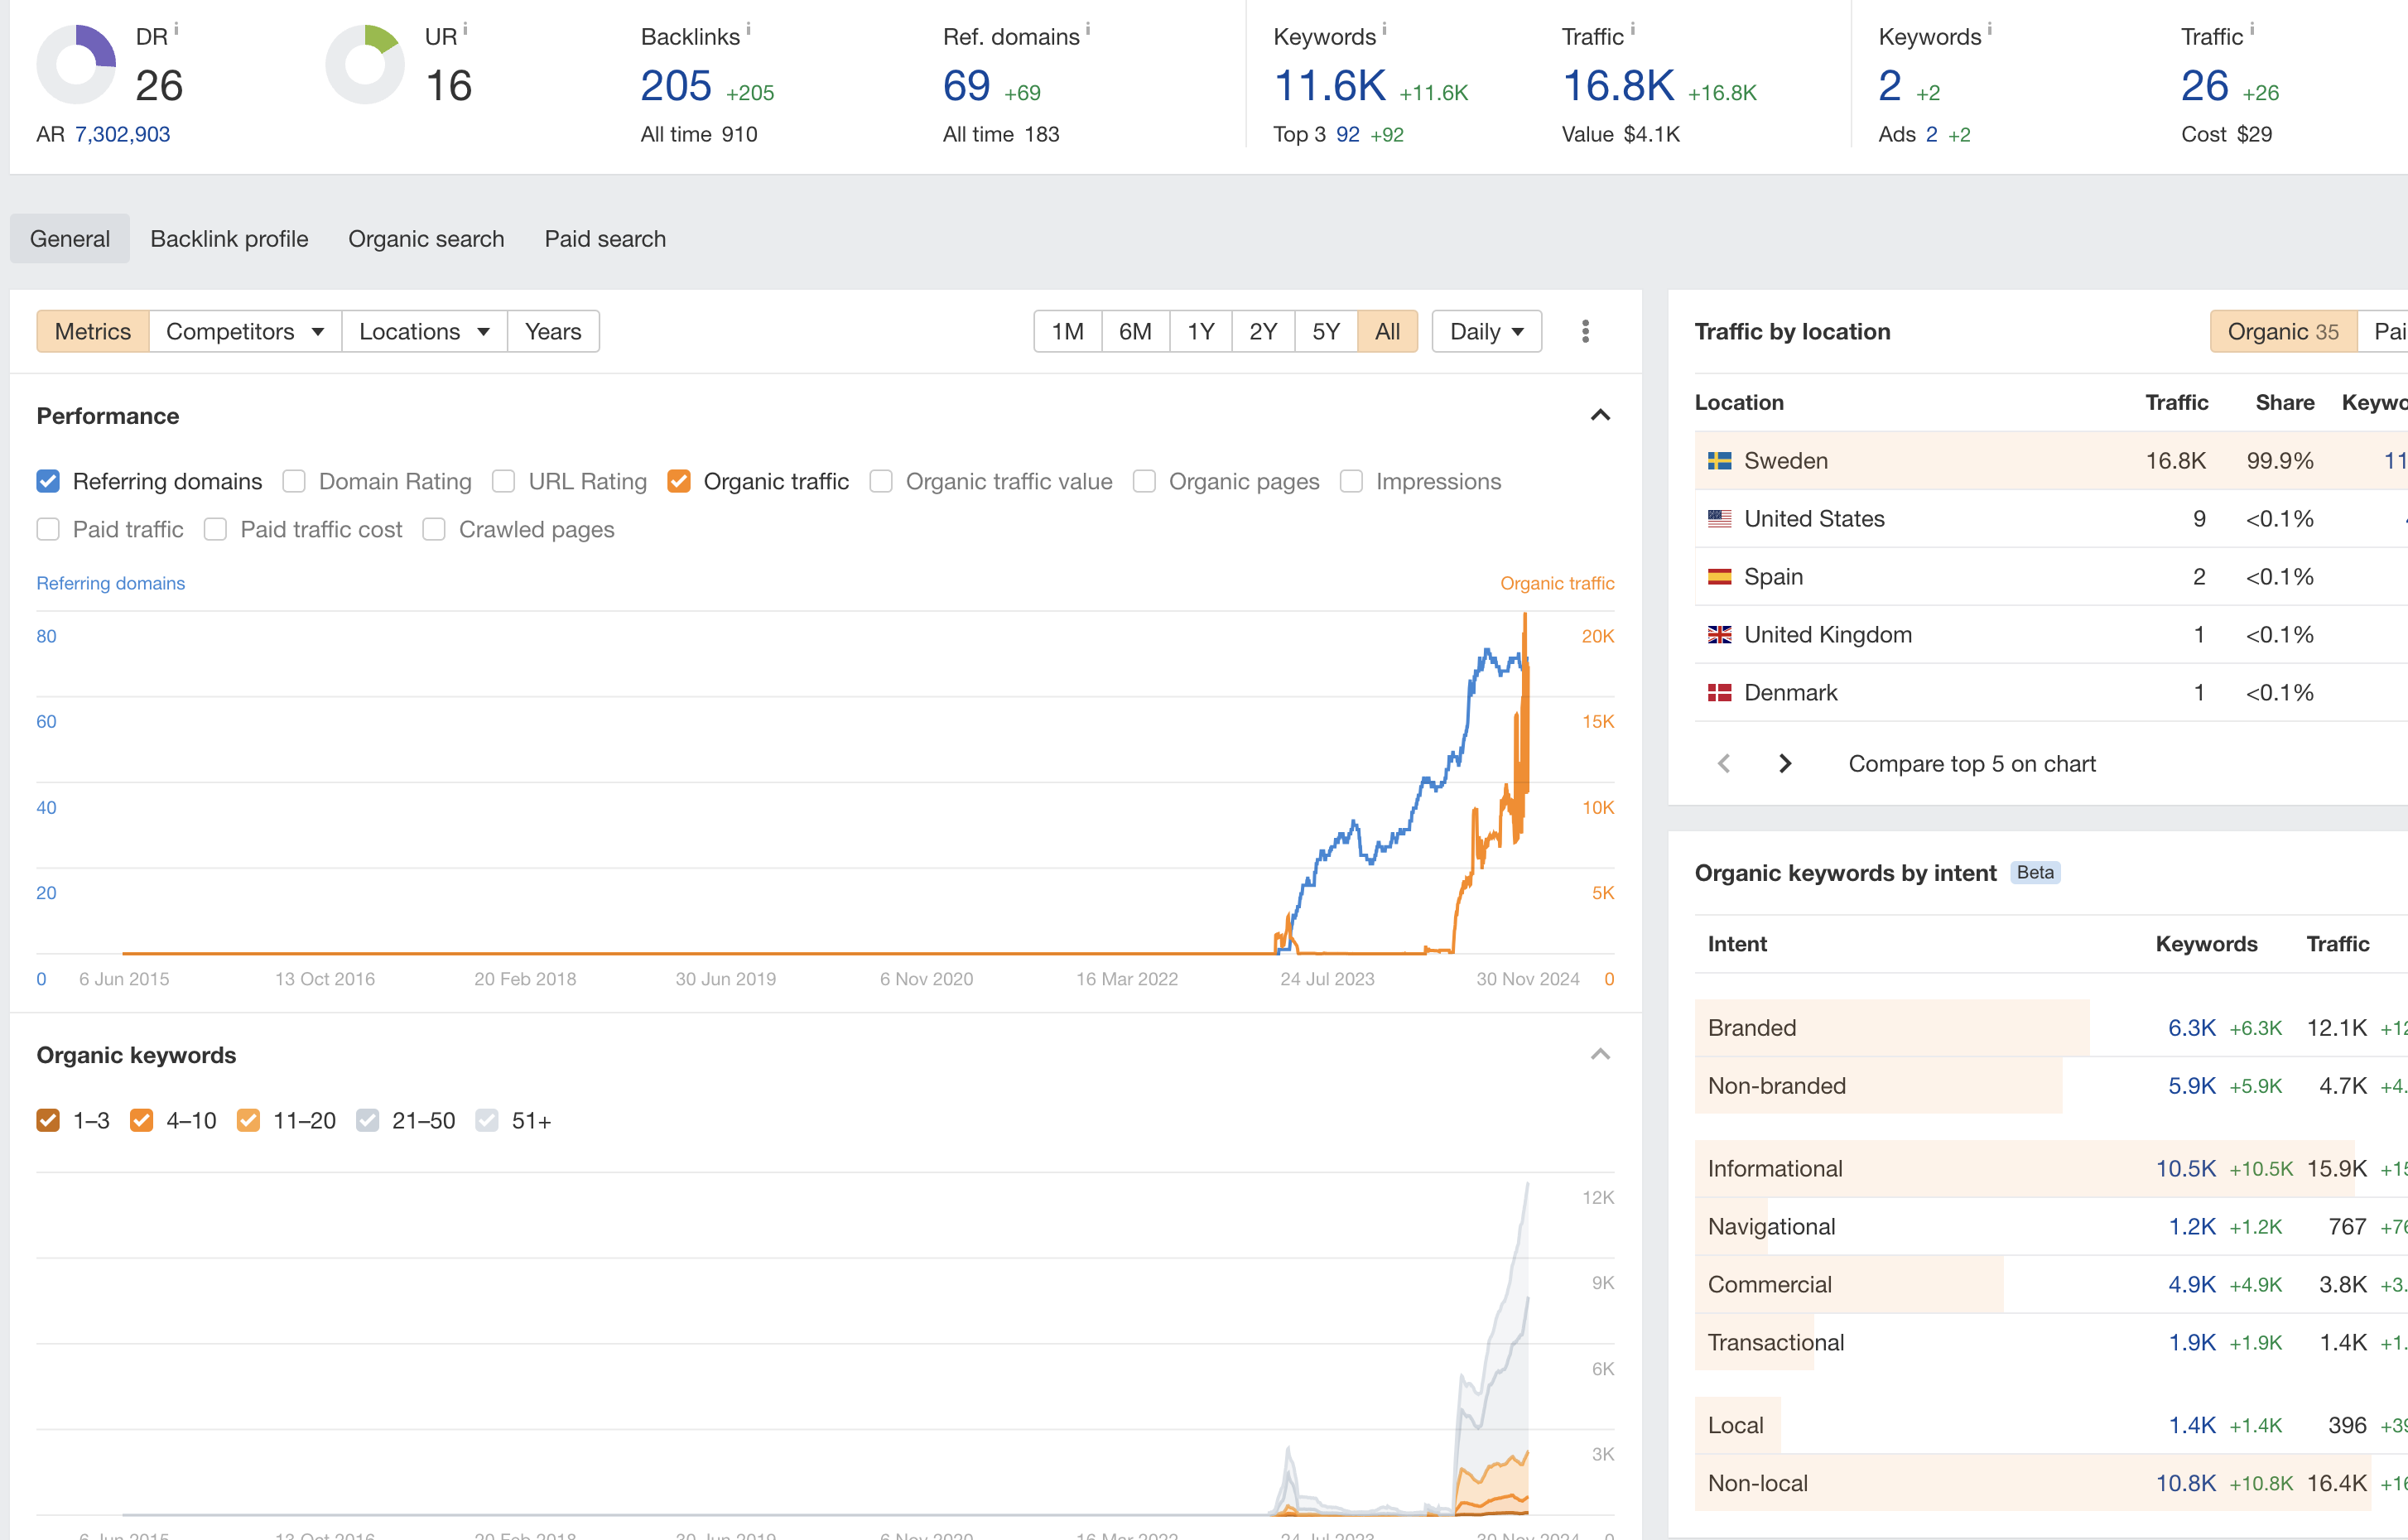2408x1540 pixels.
Task: Switch to Paid search tab
Action: click(x=605, y=238)
